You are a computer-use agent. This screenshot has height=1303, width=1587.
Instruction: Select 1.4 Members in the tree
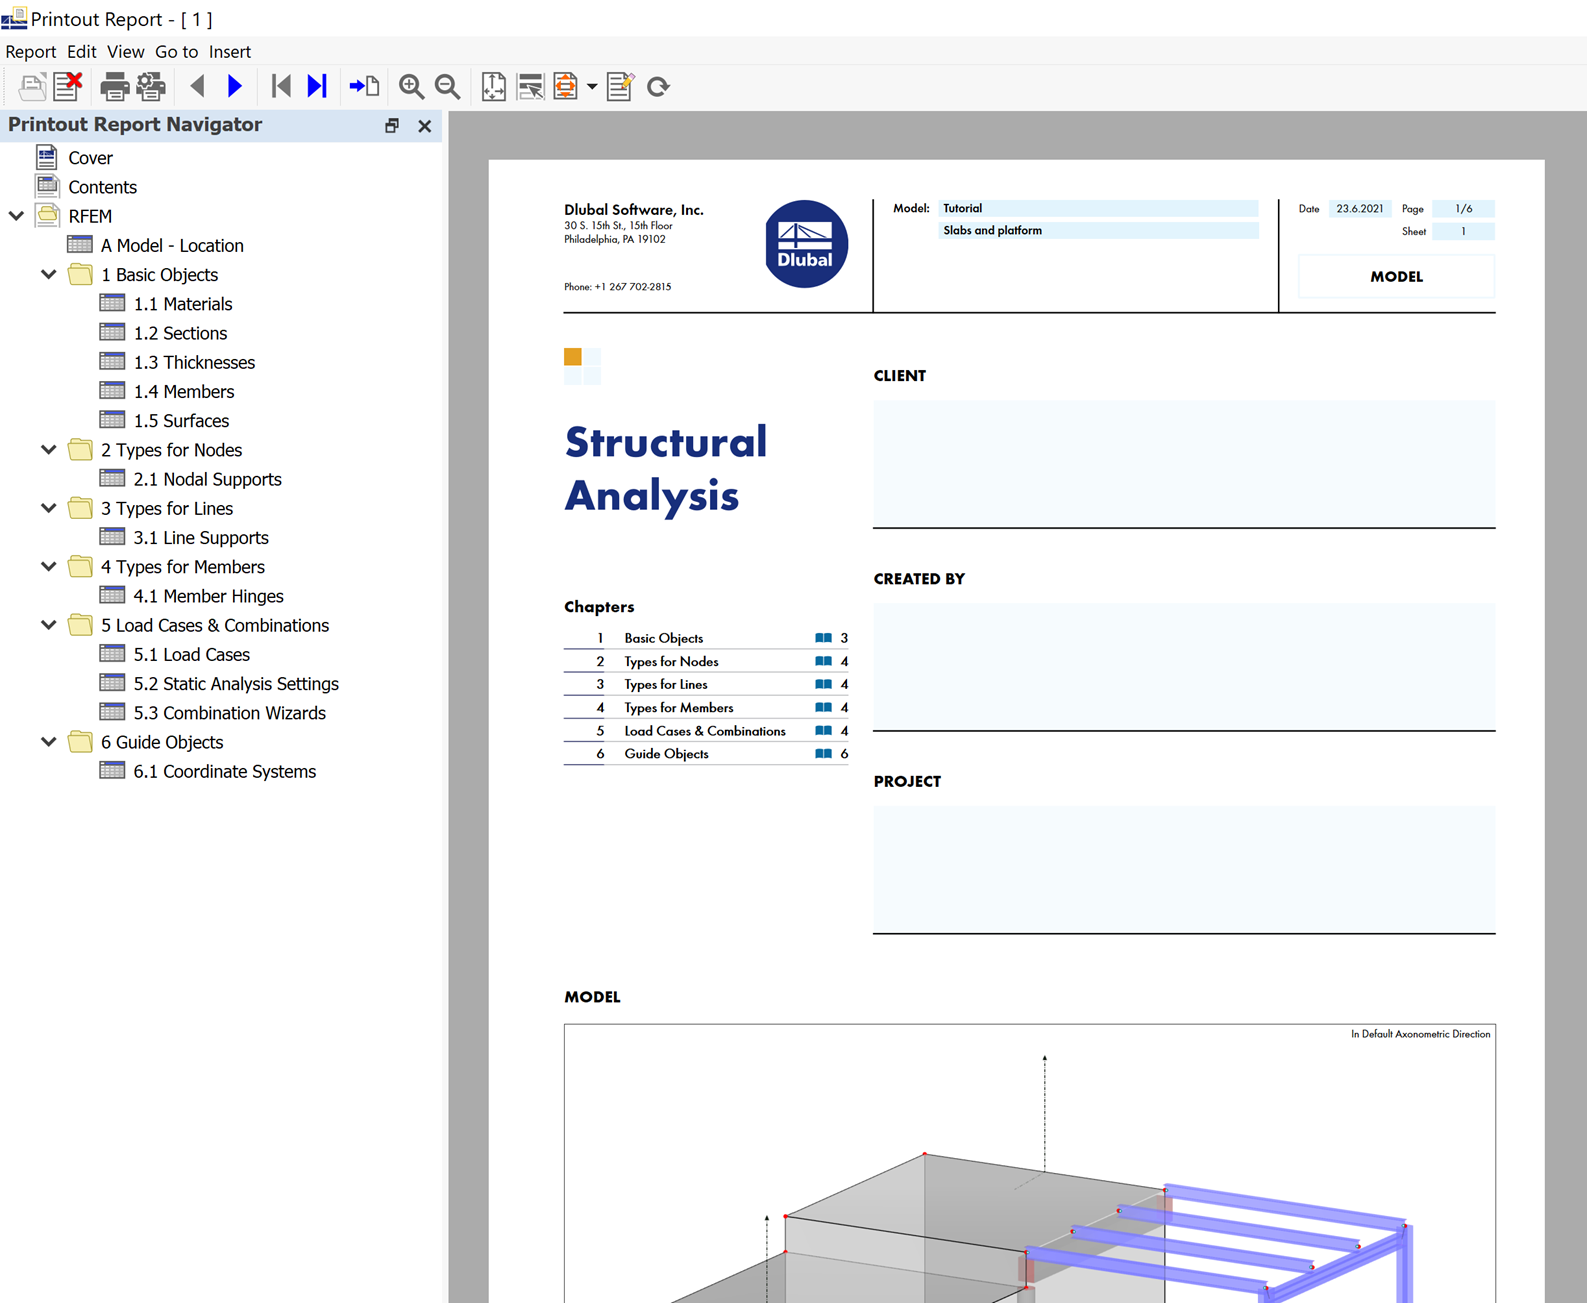tap(184, 391)
